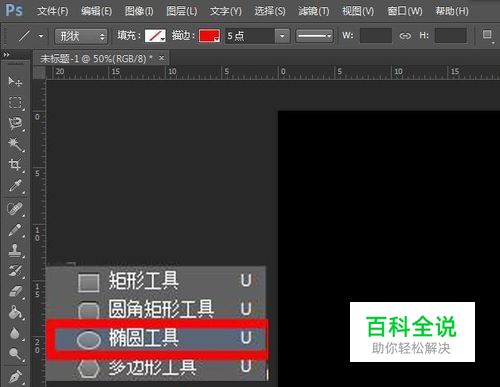The height and width of the screenshot is (387, 500).
Task: Select the Clone Stamp tool
Action: [15, 251]
